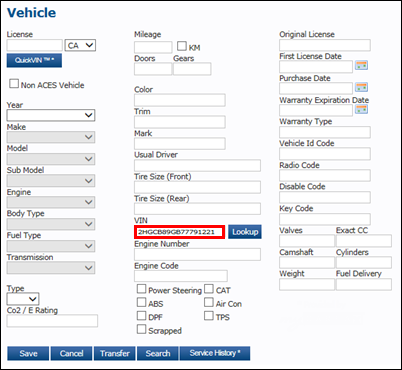
Task: Tick the CAT checkbox
Action: pyautogui.click(x=209, y=289)
